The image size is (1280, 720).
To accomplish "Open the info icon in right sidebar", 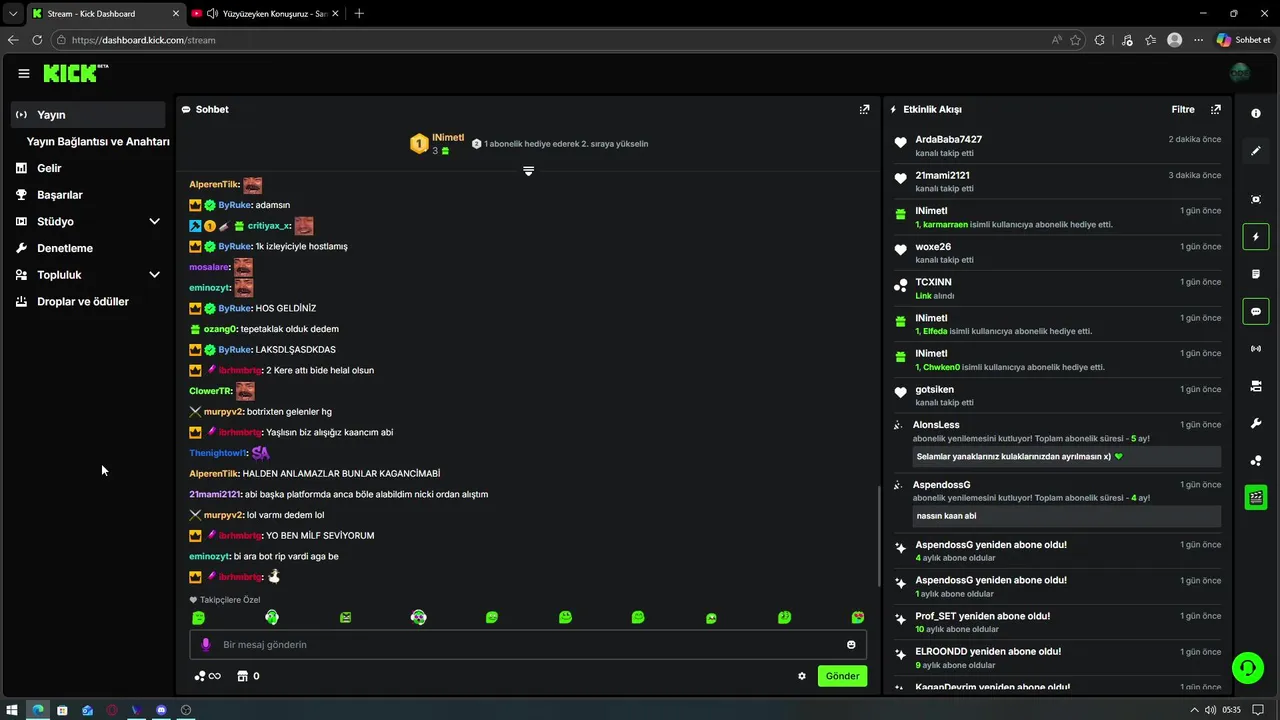I will (x=1256, y=114).
